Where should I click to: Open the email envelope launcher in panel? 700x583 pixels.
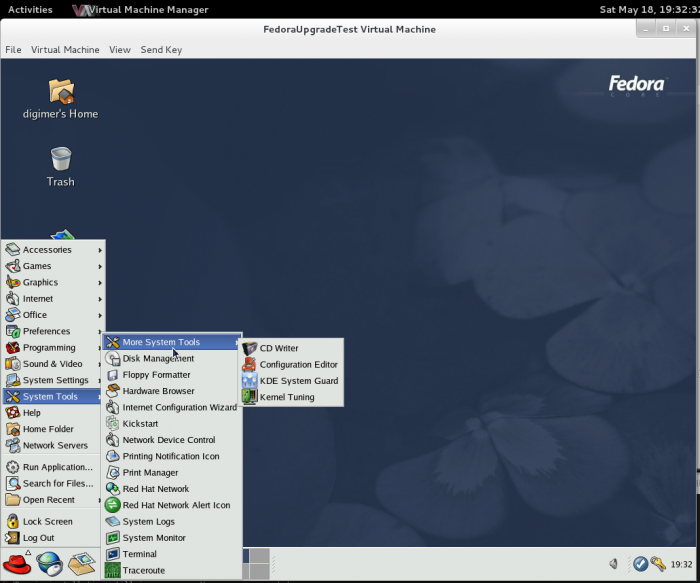pos(81,565)
